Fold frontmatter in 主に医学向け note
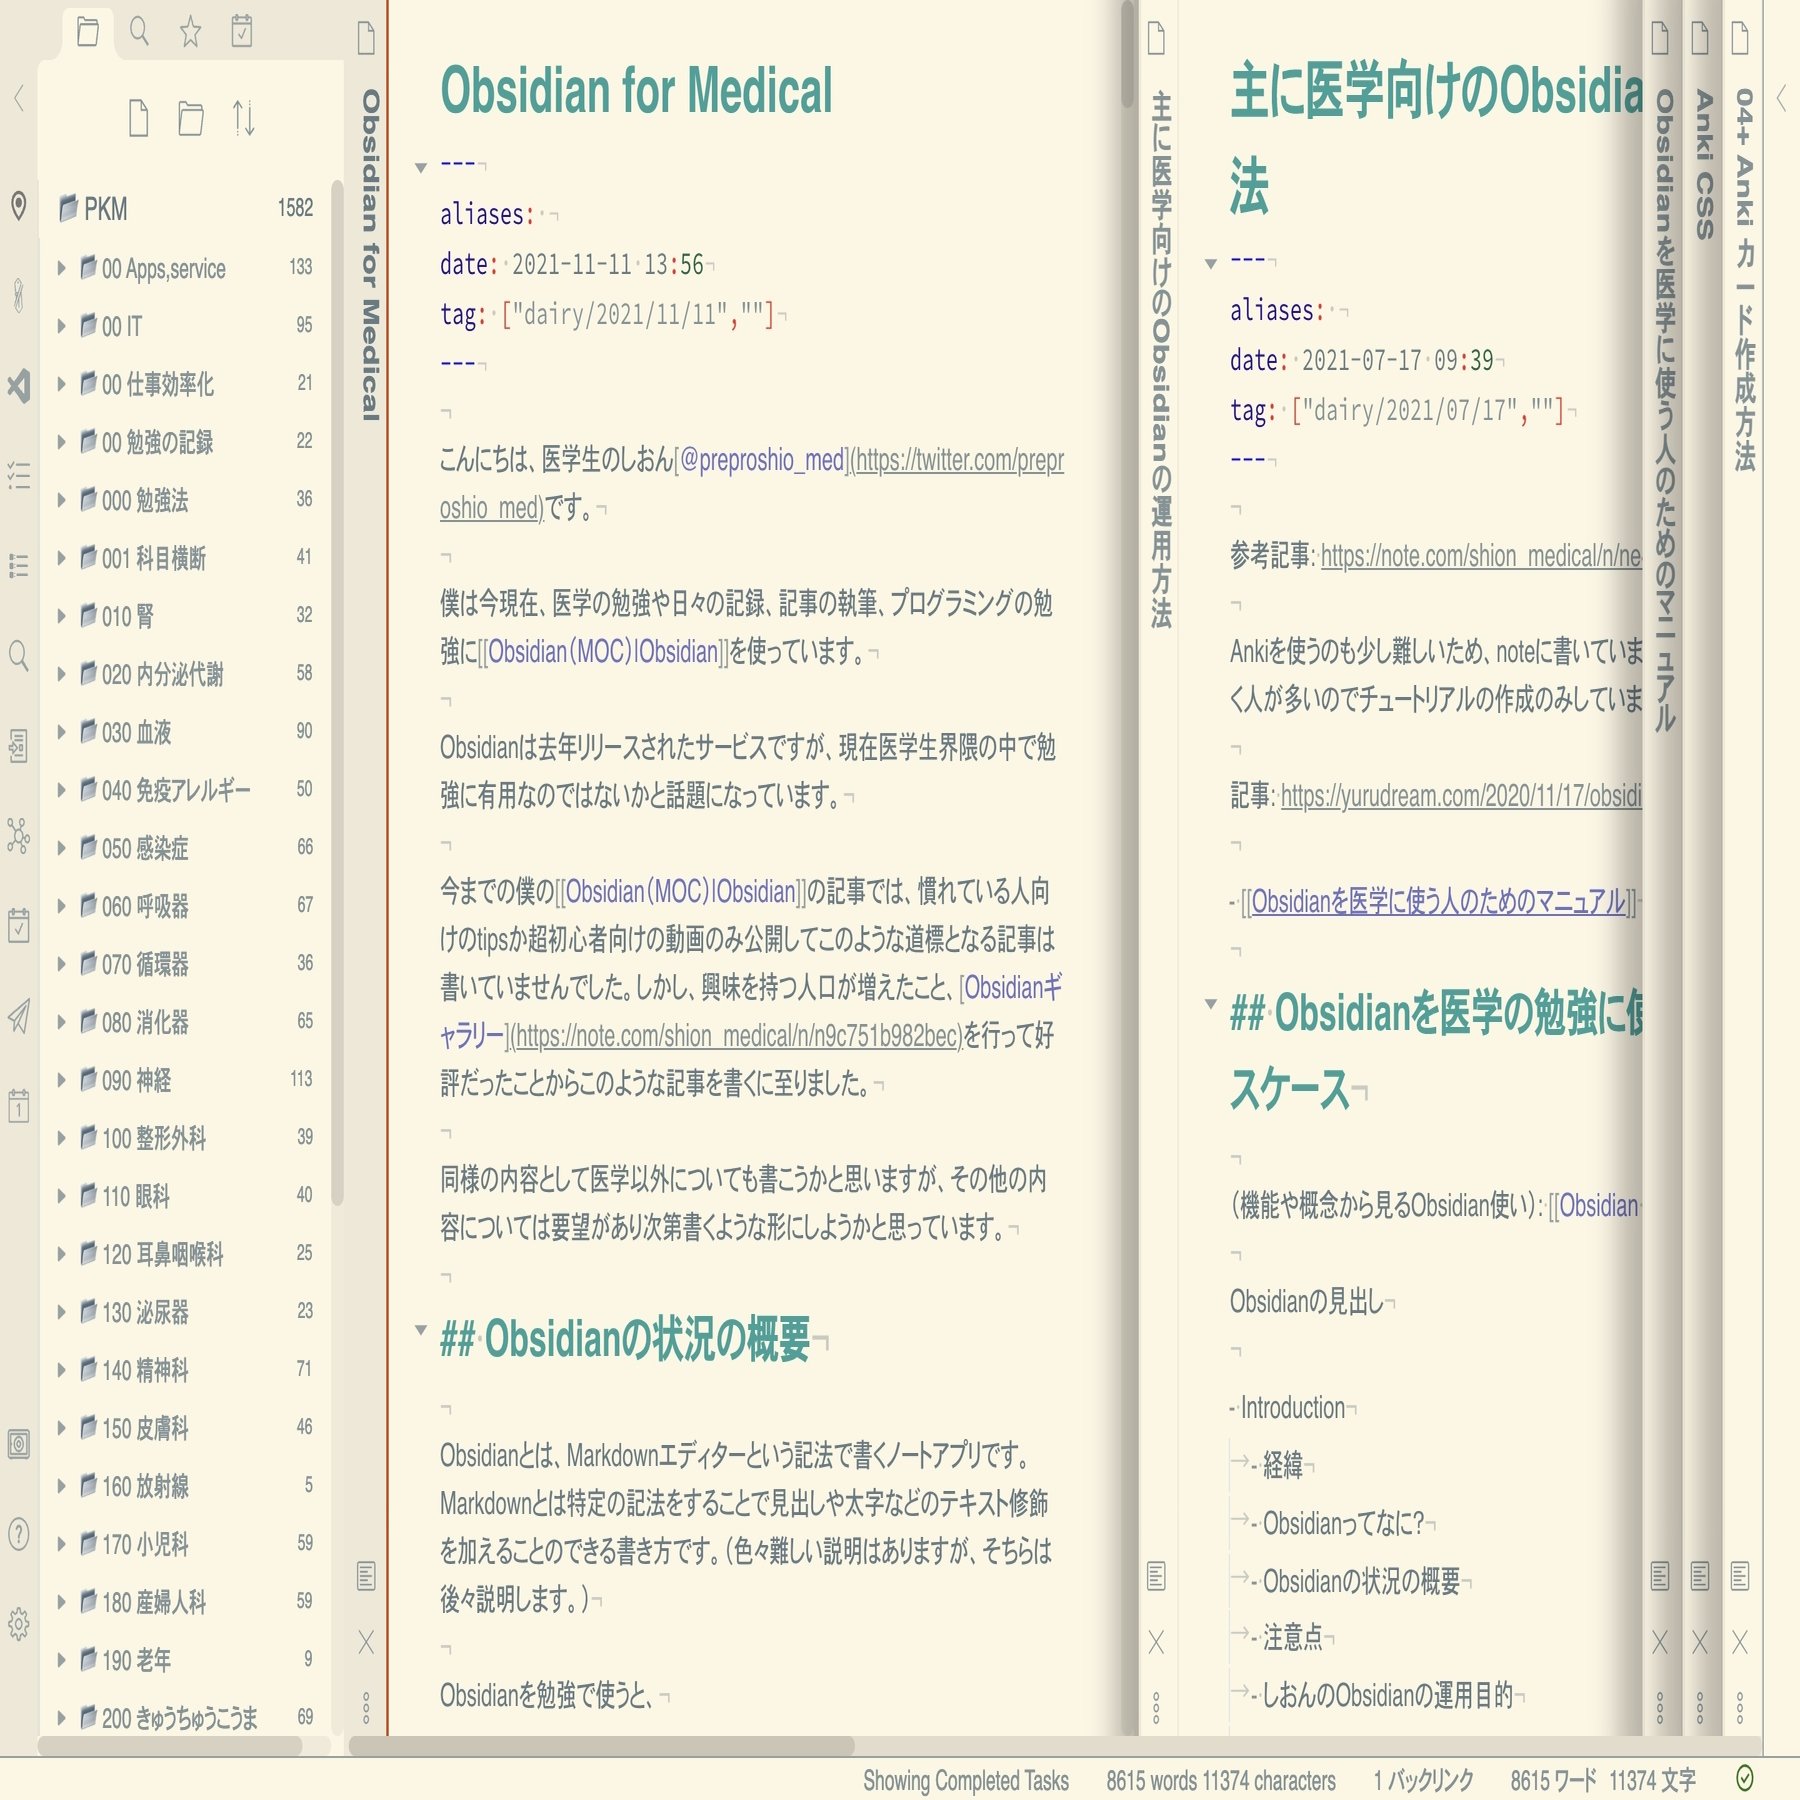Screen dimensions: 1800x1800 (1211, 264)
